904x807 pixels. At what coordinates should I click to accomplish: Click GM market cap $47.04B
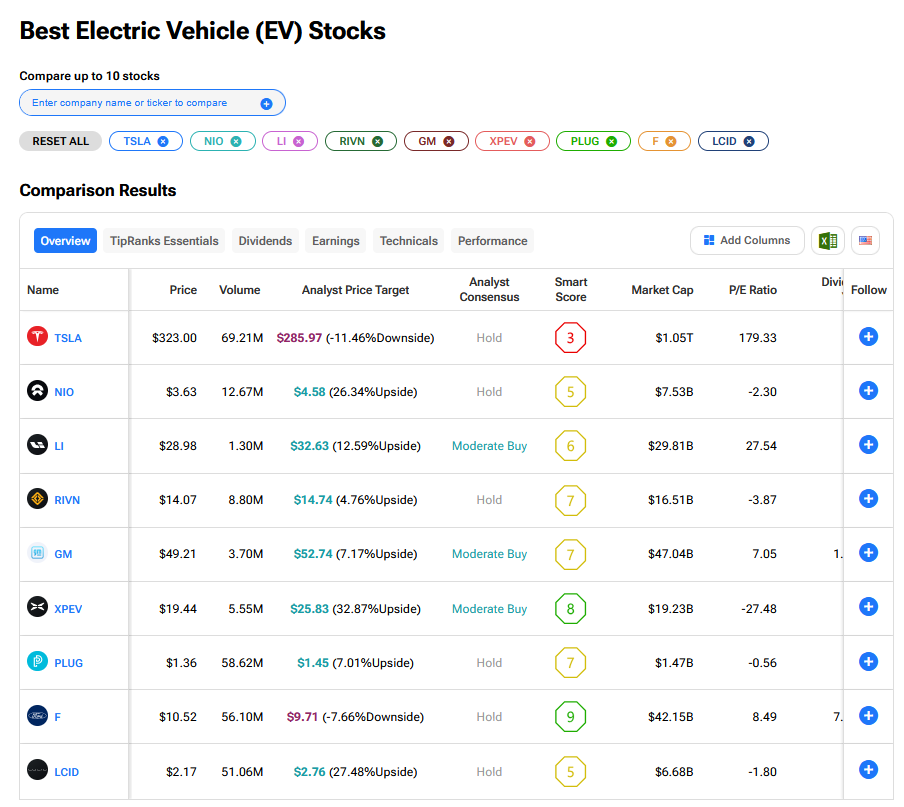click(x=671, y=554)
